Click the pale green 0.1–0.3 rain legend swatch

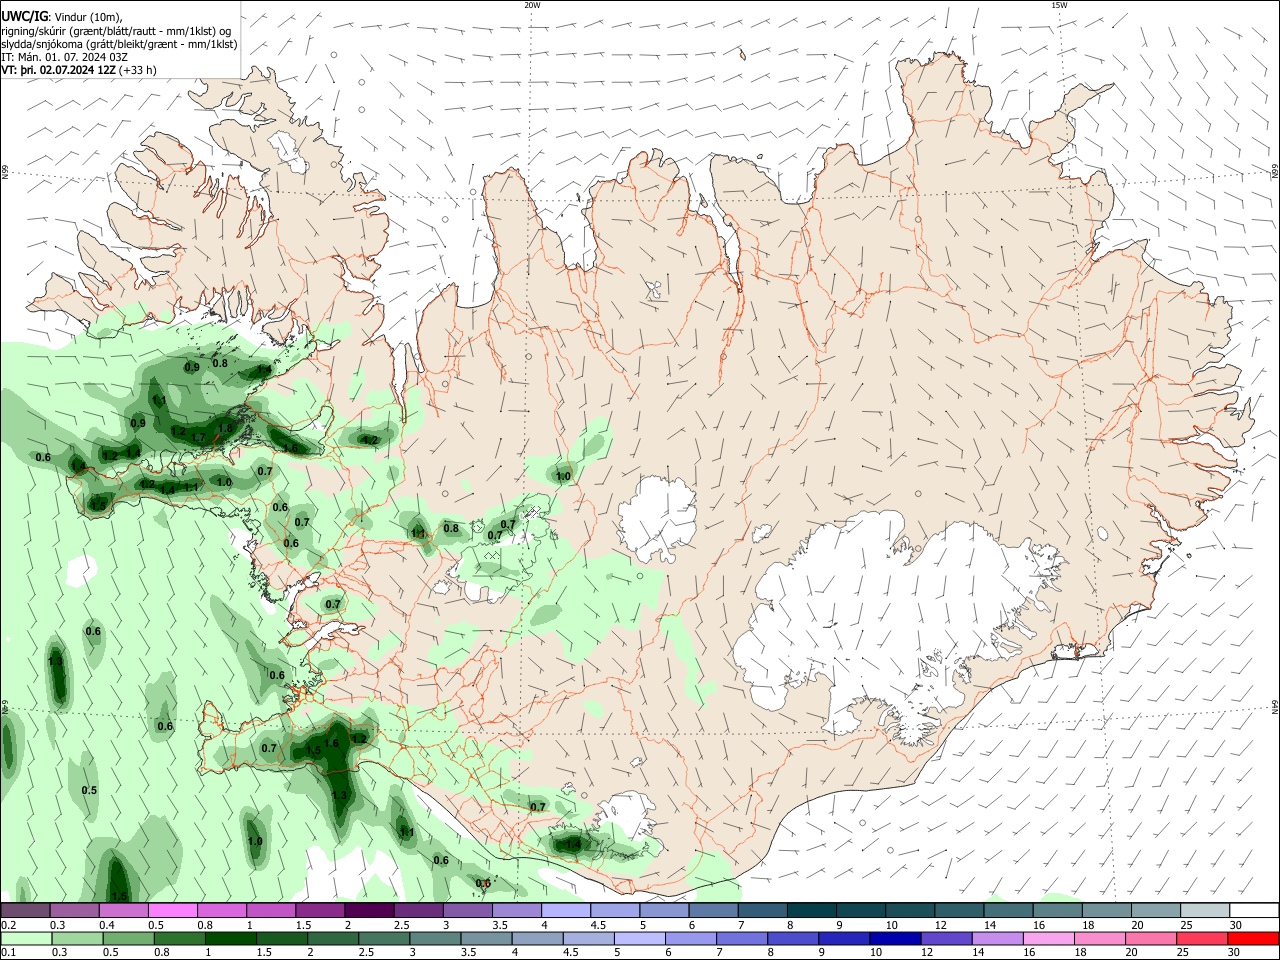point(26,939)
